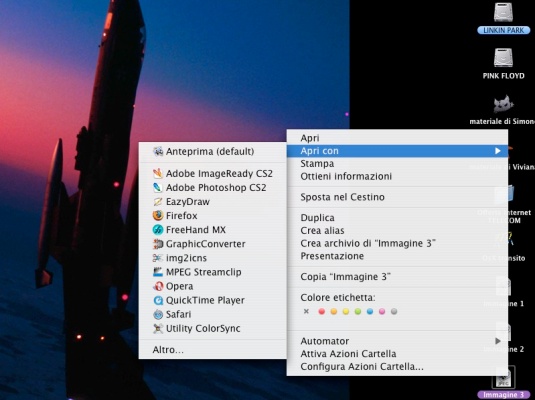Click the Safari text label
Screen dimensions: 535x400
pos(178,314)
